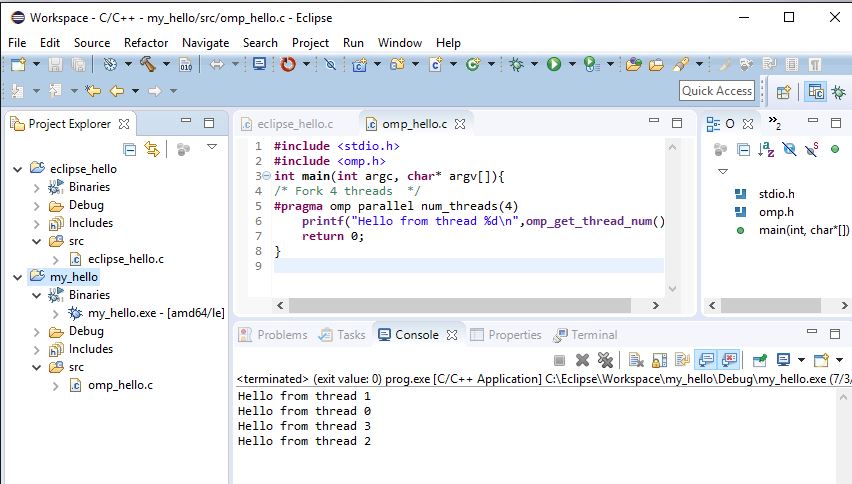This screenshot has width=852, height=484.
Task: Click the Last Edit Location arrow icon
Action: coord(93,91)
